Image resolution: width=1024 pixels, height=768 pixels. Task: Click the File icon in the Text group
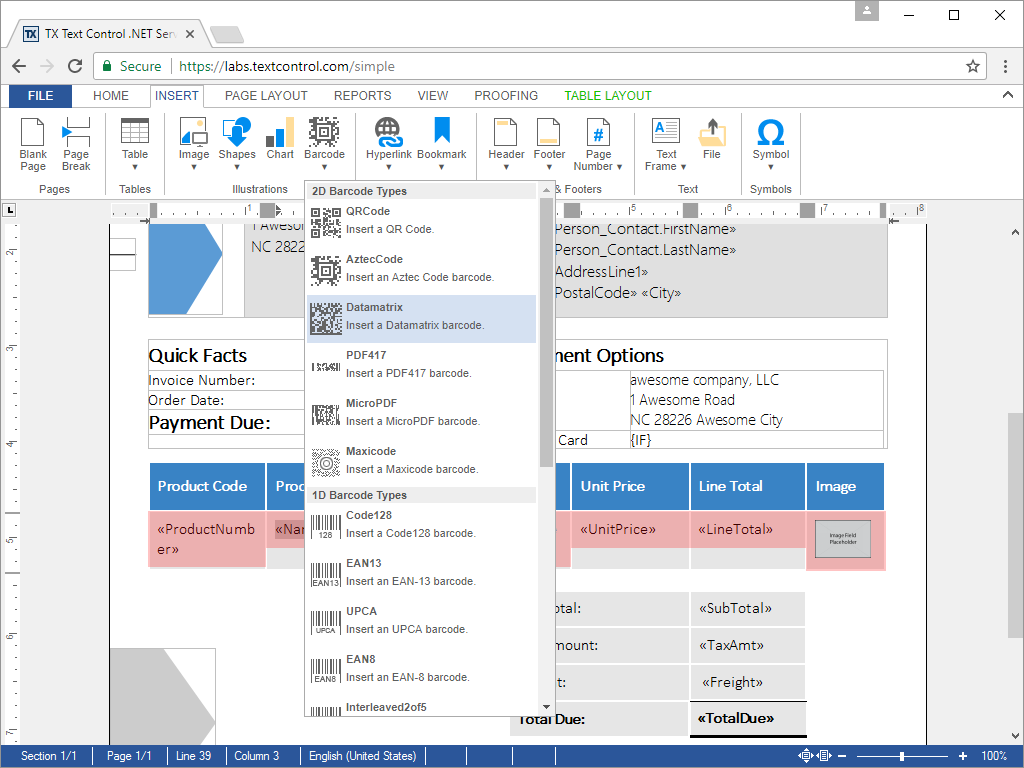point(712,138)
